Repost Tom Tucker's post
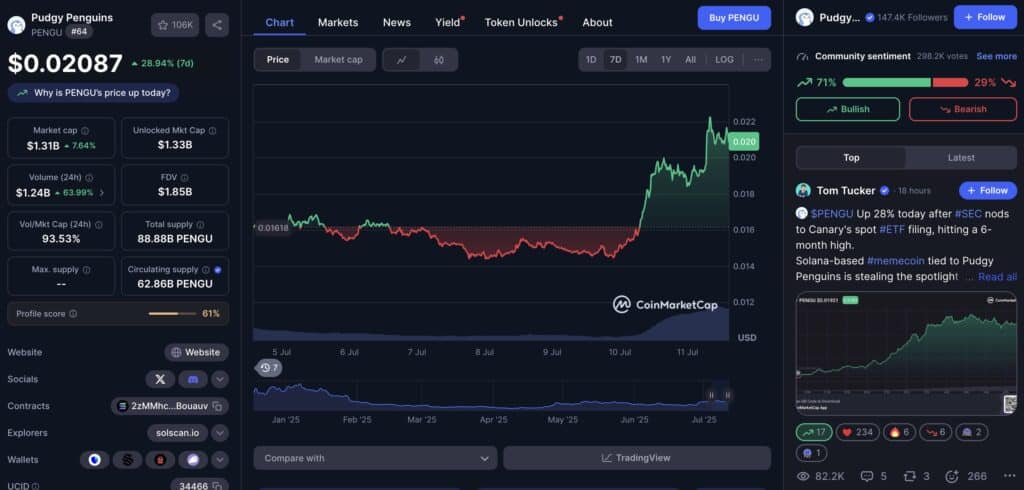Viewport: 1024px width, 490px height. tap(917, 476)
